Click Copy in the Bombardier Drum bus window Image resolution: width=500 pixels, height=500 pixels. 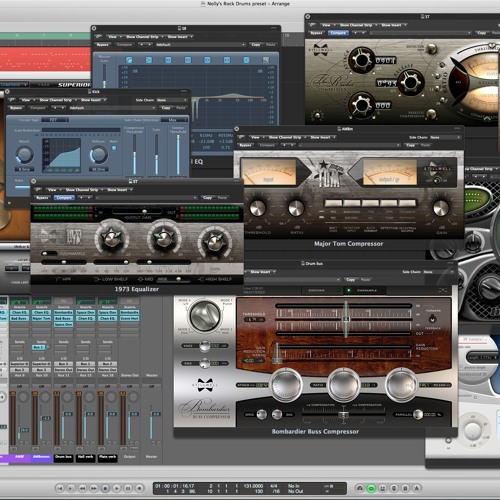[350, 280]
